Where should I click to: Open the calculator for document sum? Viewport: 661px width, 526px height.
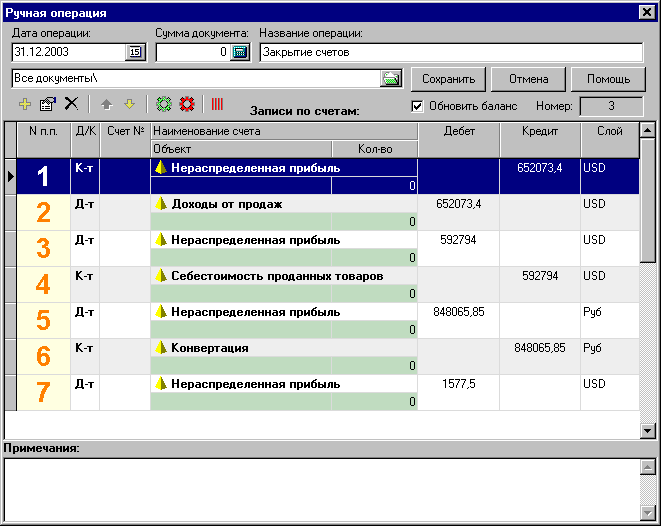240,52
